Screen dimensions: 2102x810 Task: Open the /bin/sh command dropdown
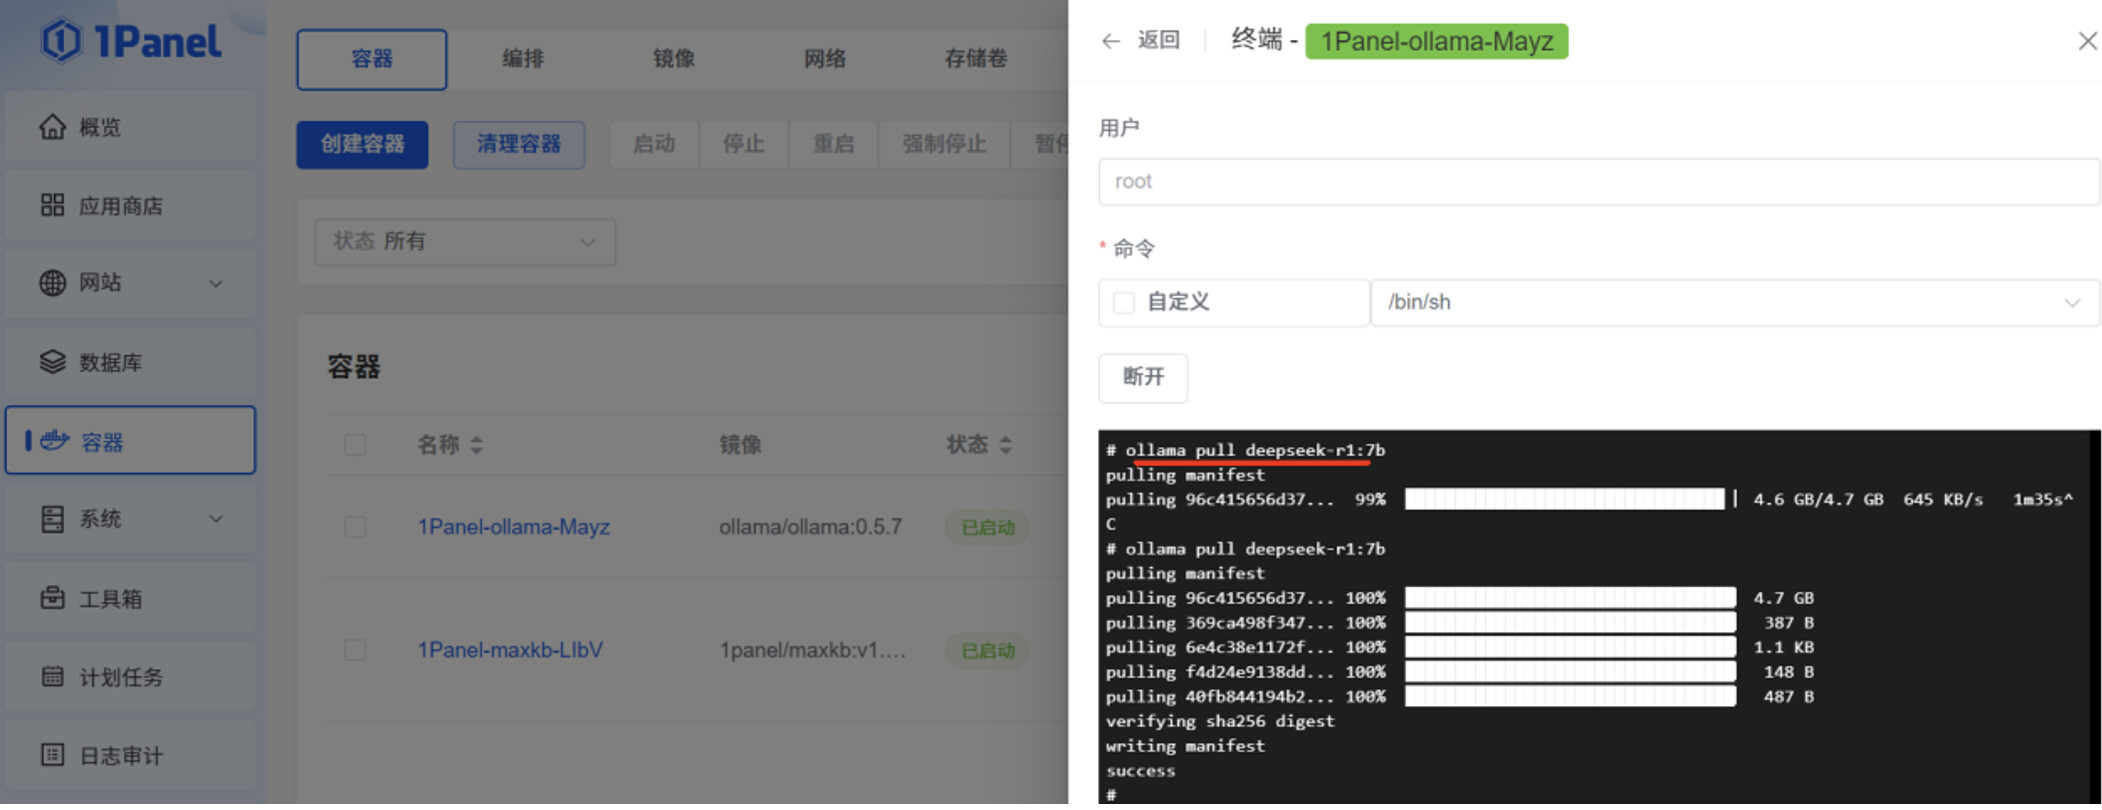coord(1734,303)
